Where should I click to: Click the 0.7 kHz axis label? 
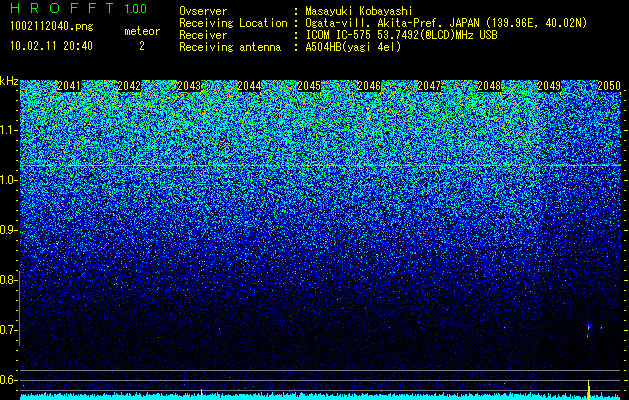8,330
